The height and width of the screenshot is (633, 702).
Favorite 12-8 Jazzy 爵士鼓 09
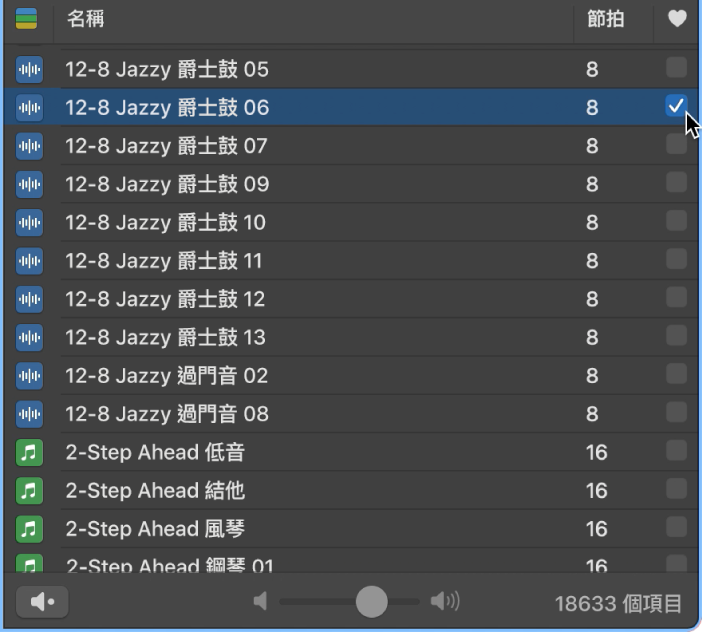[676, 182]
